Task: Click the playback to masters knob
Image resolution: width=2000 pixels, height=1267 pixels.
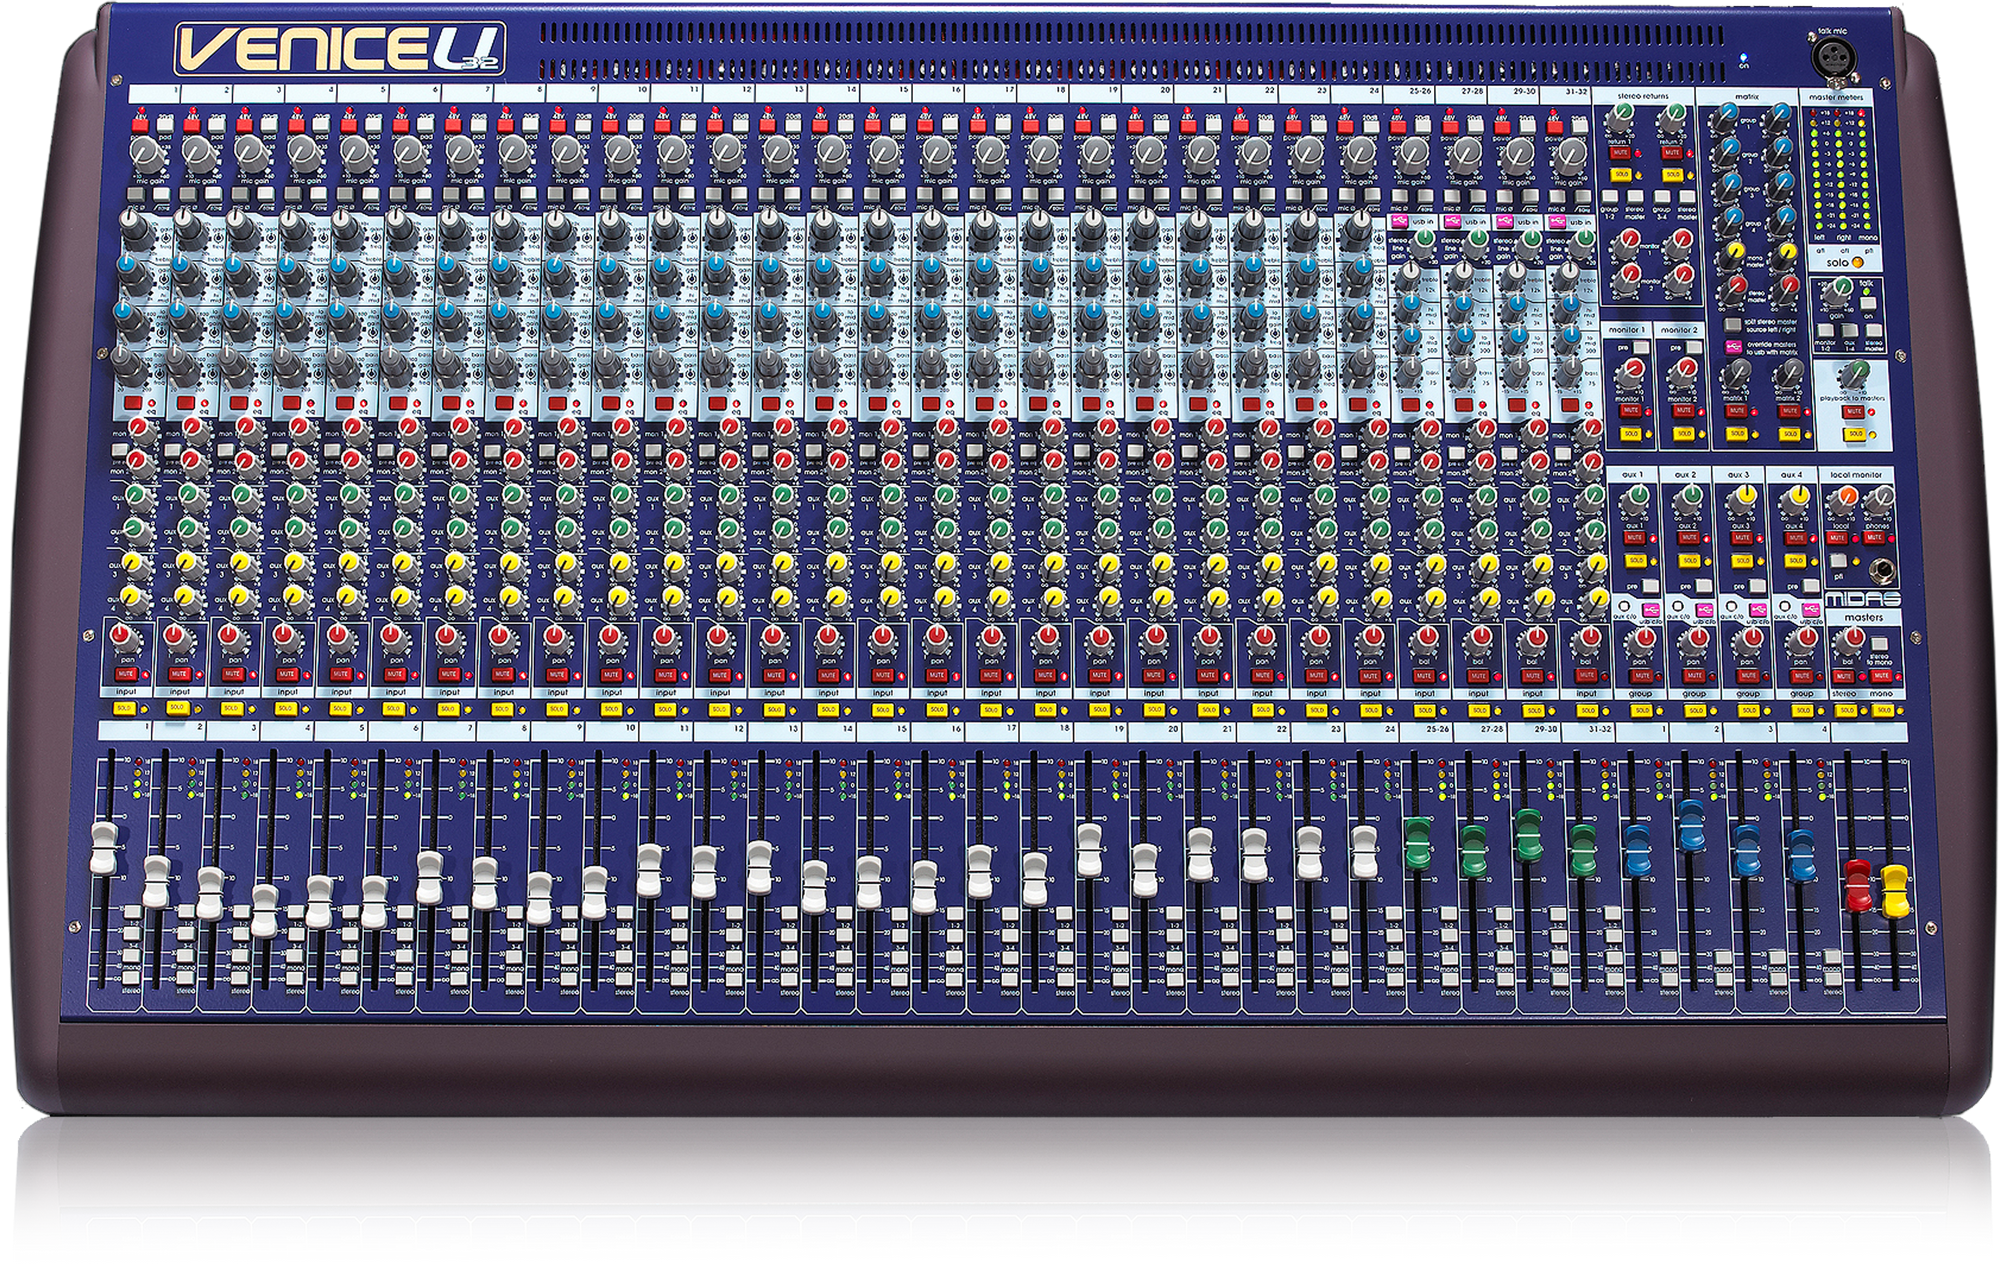Action: pos(1856,373)
